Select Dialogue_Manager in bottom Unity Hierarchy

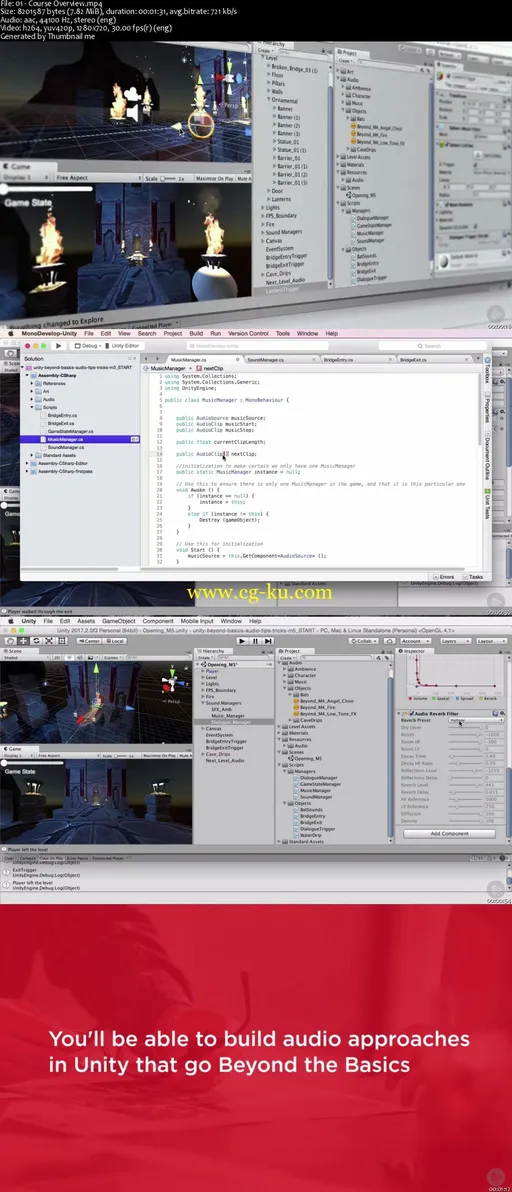click(231, 721)
